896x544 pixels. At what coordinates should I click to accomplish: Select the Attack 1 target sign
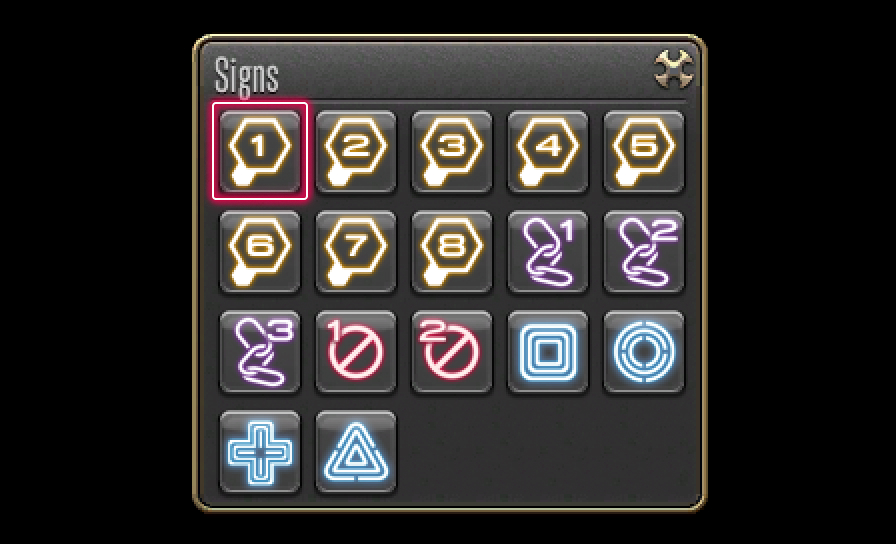pyautogui.click(x=260, y=151)
